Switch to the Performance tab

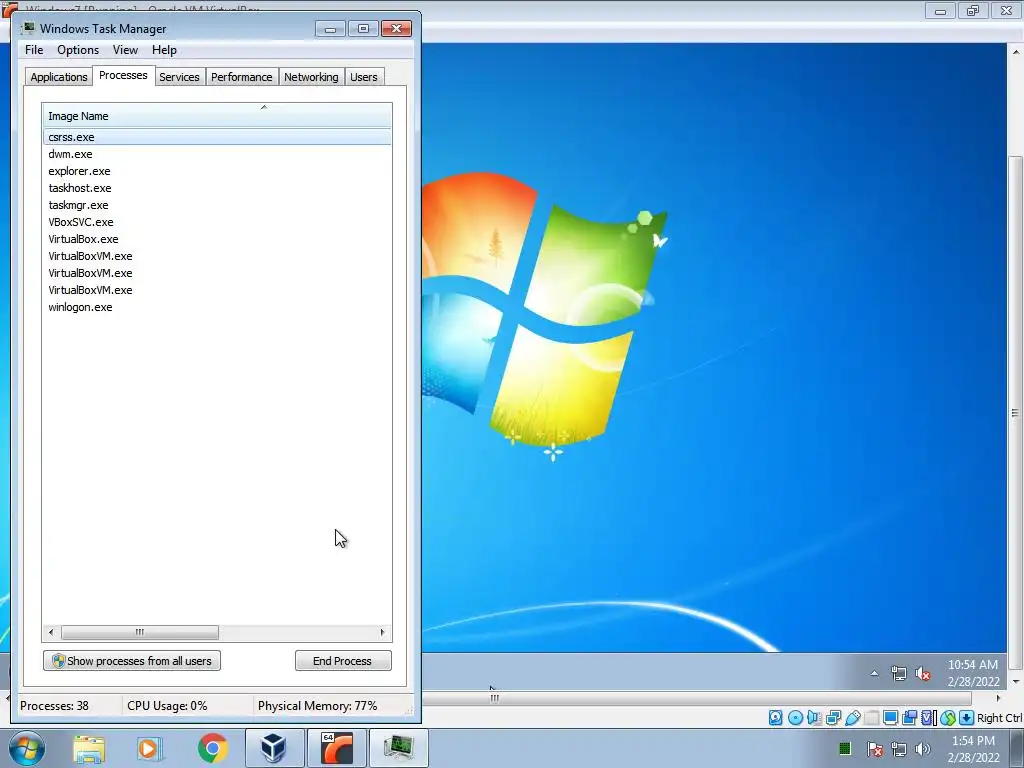pyautogui.click(x=242, y=77)
